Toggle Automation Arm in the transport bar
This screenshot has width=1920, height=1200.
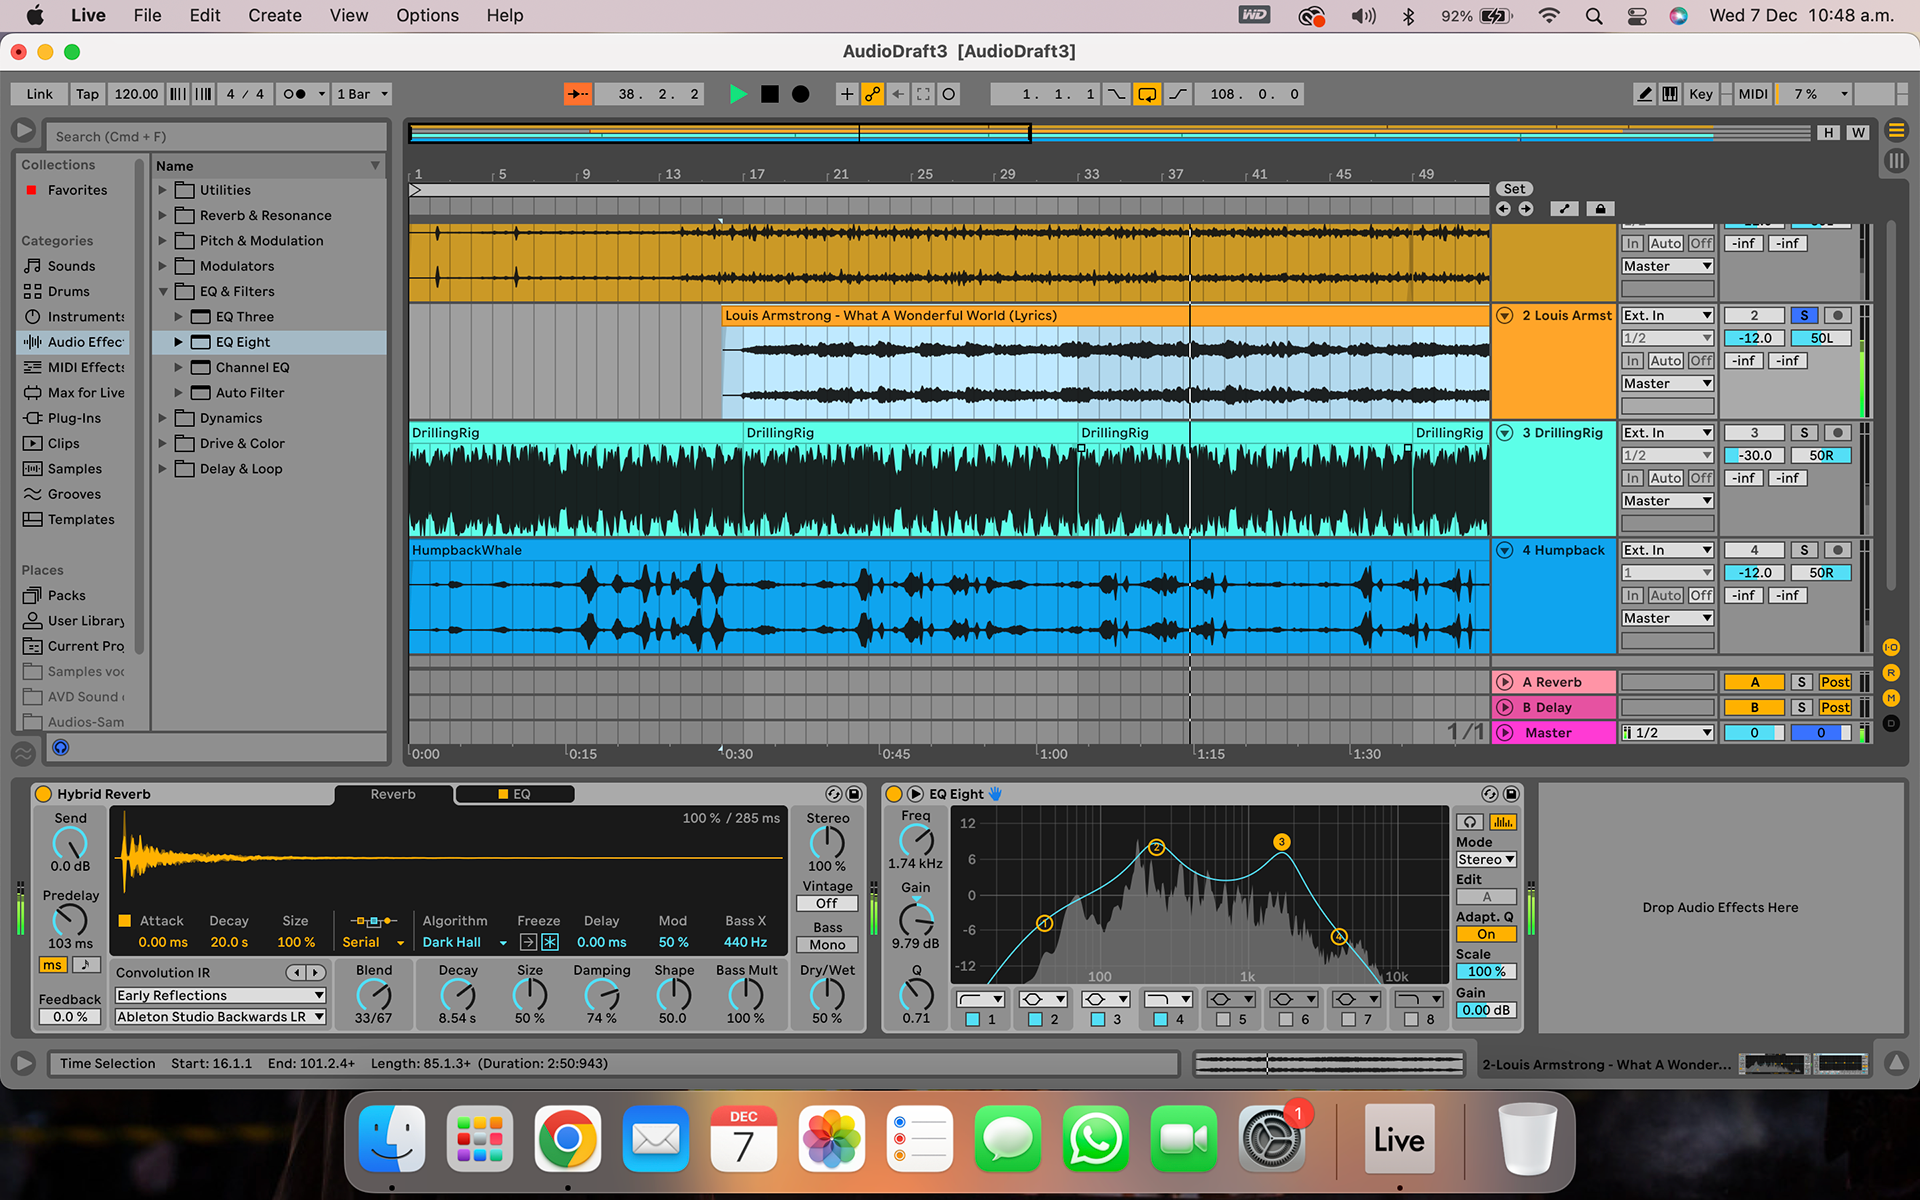click(872, 94)
